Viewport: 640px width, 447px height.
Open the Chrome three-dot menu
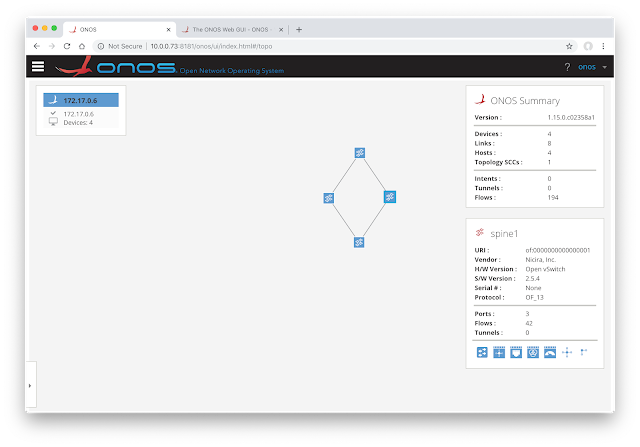click(603, 46)
